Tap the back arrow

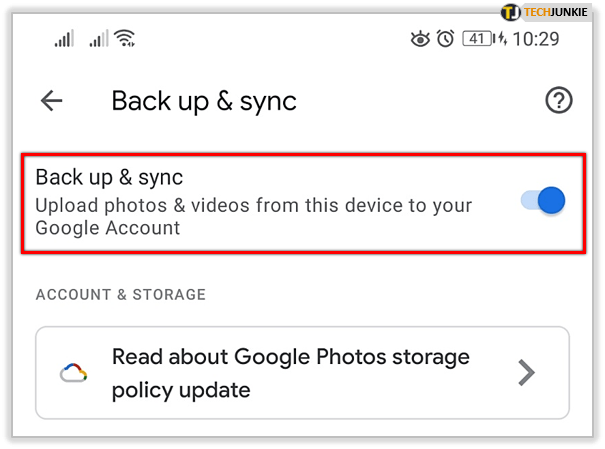click(51, 101)
